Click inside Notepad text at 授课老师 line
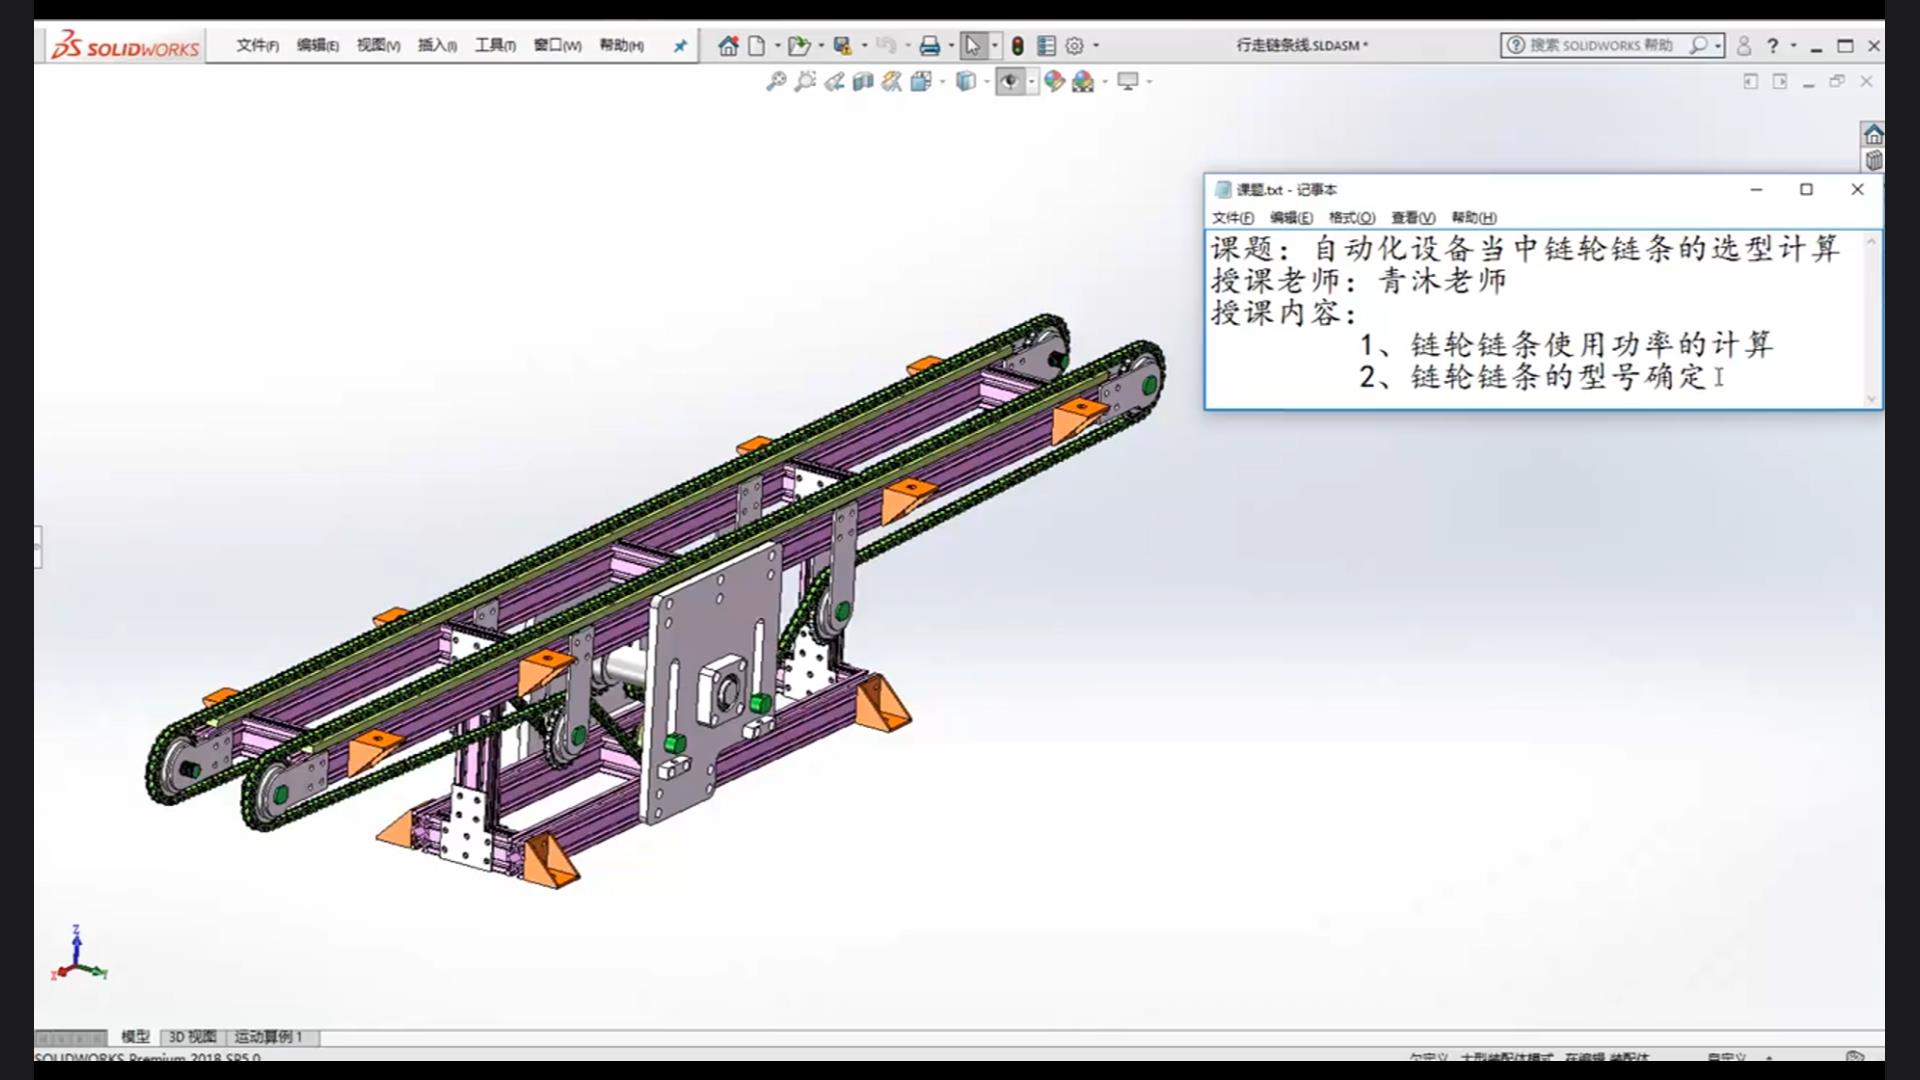 point(1358,281)
